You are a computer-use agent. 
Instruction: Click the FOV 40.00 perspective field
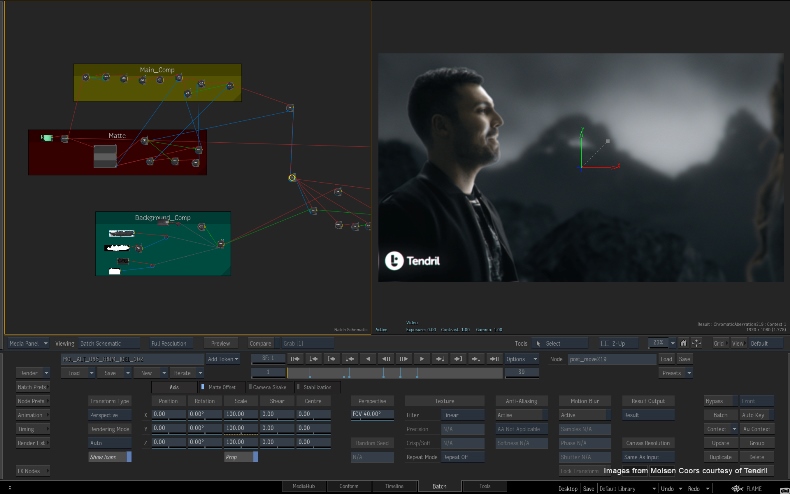point(372,414)
